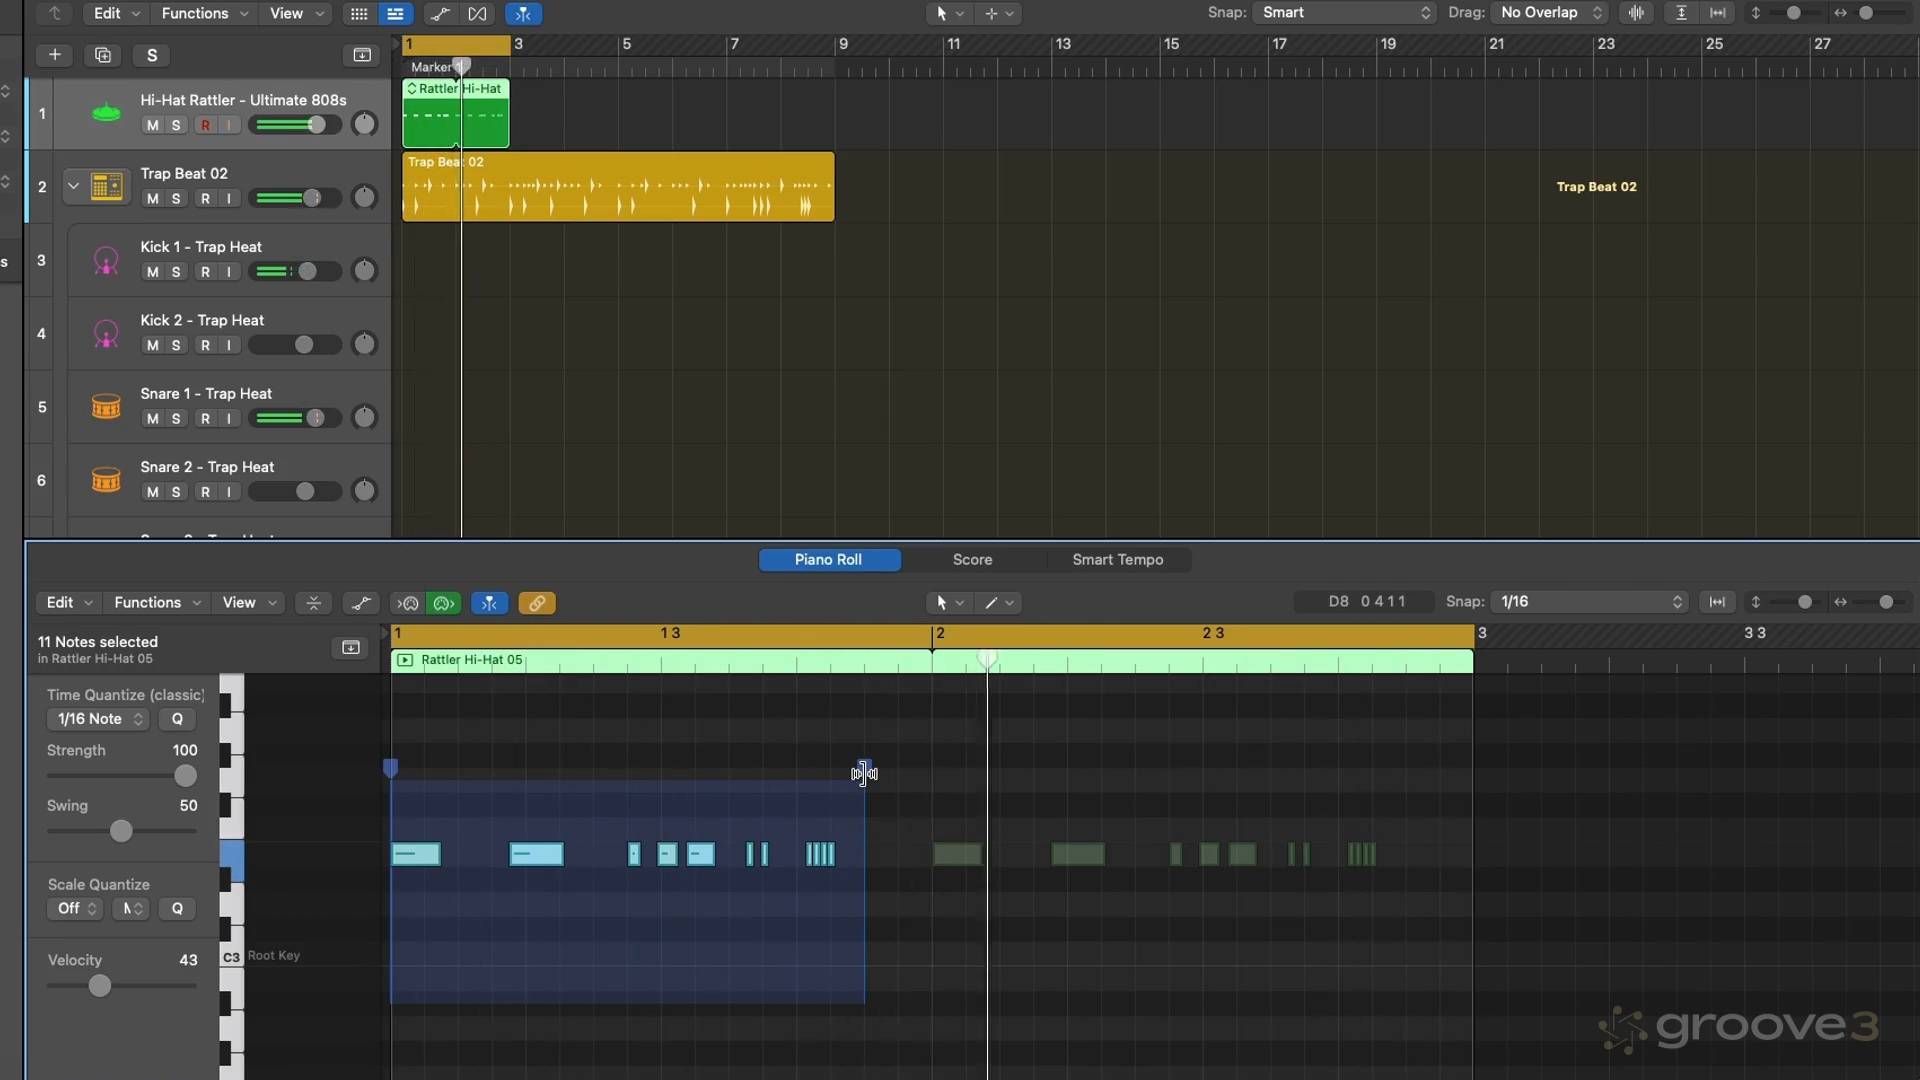Mute the Trap Beat 02 track

pyautogui.click(x=152, y=199)
